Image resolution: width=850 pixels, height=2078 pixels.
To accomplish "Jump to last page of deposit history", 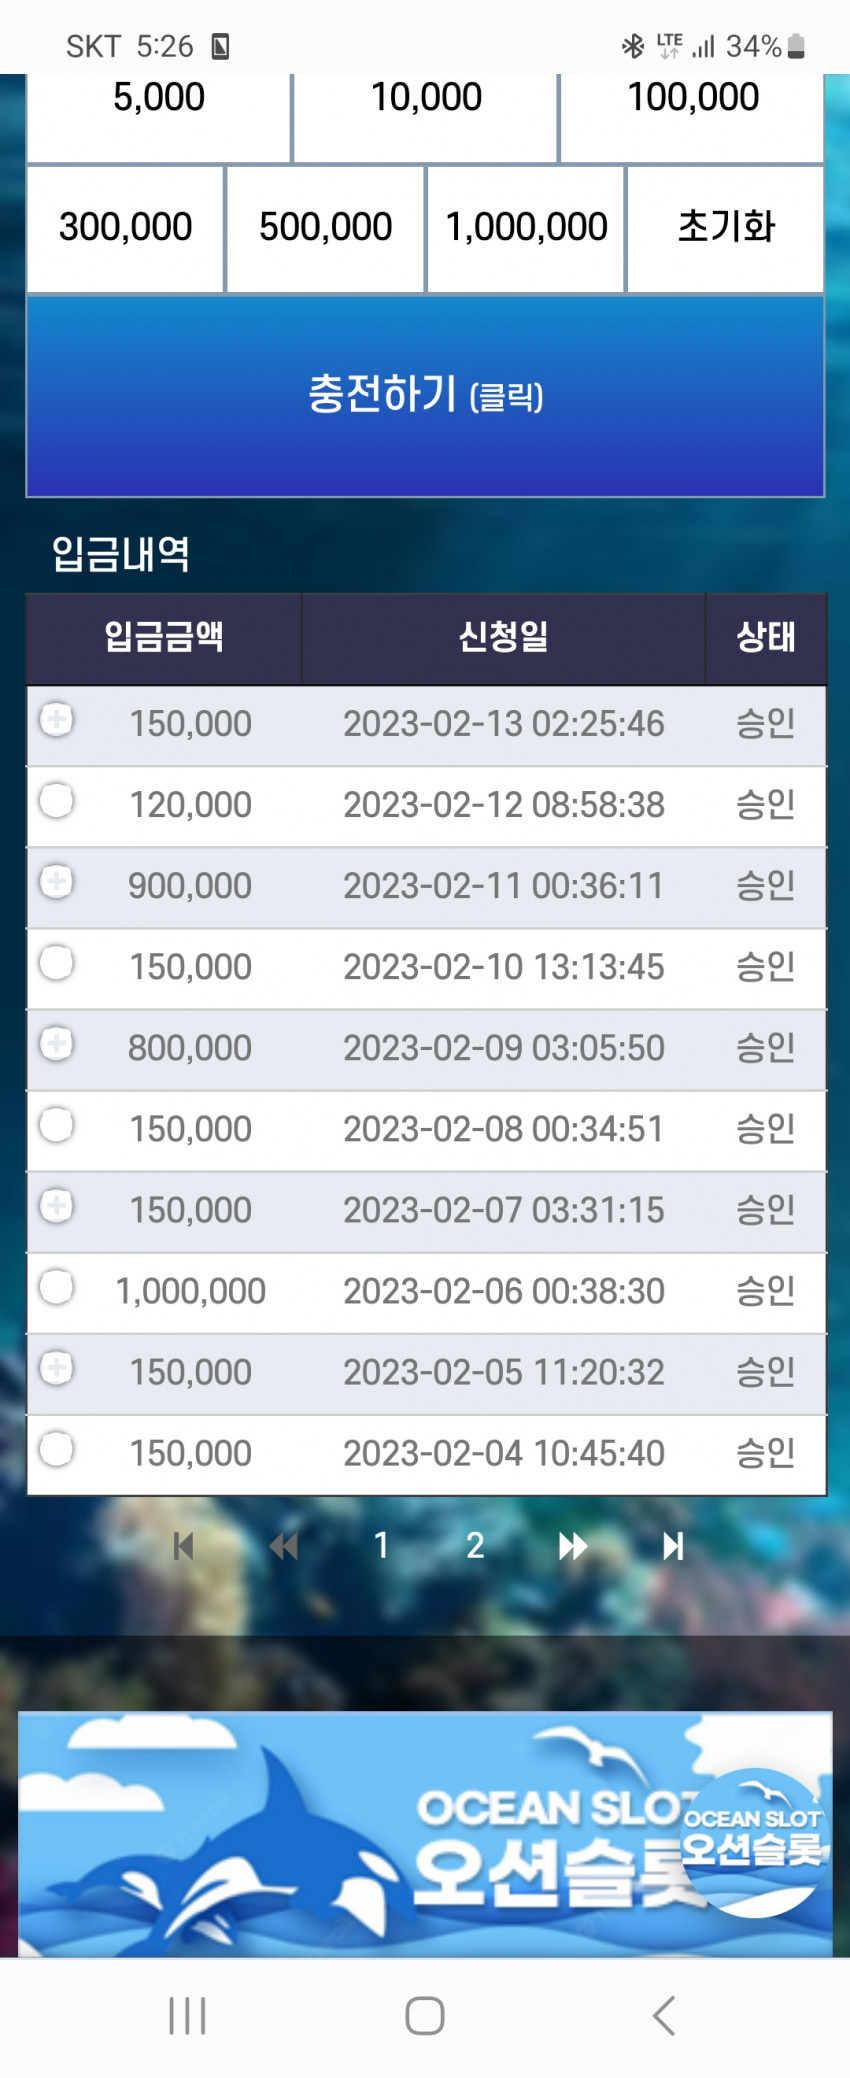I will (x=673, y=1546).
